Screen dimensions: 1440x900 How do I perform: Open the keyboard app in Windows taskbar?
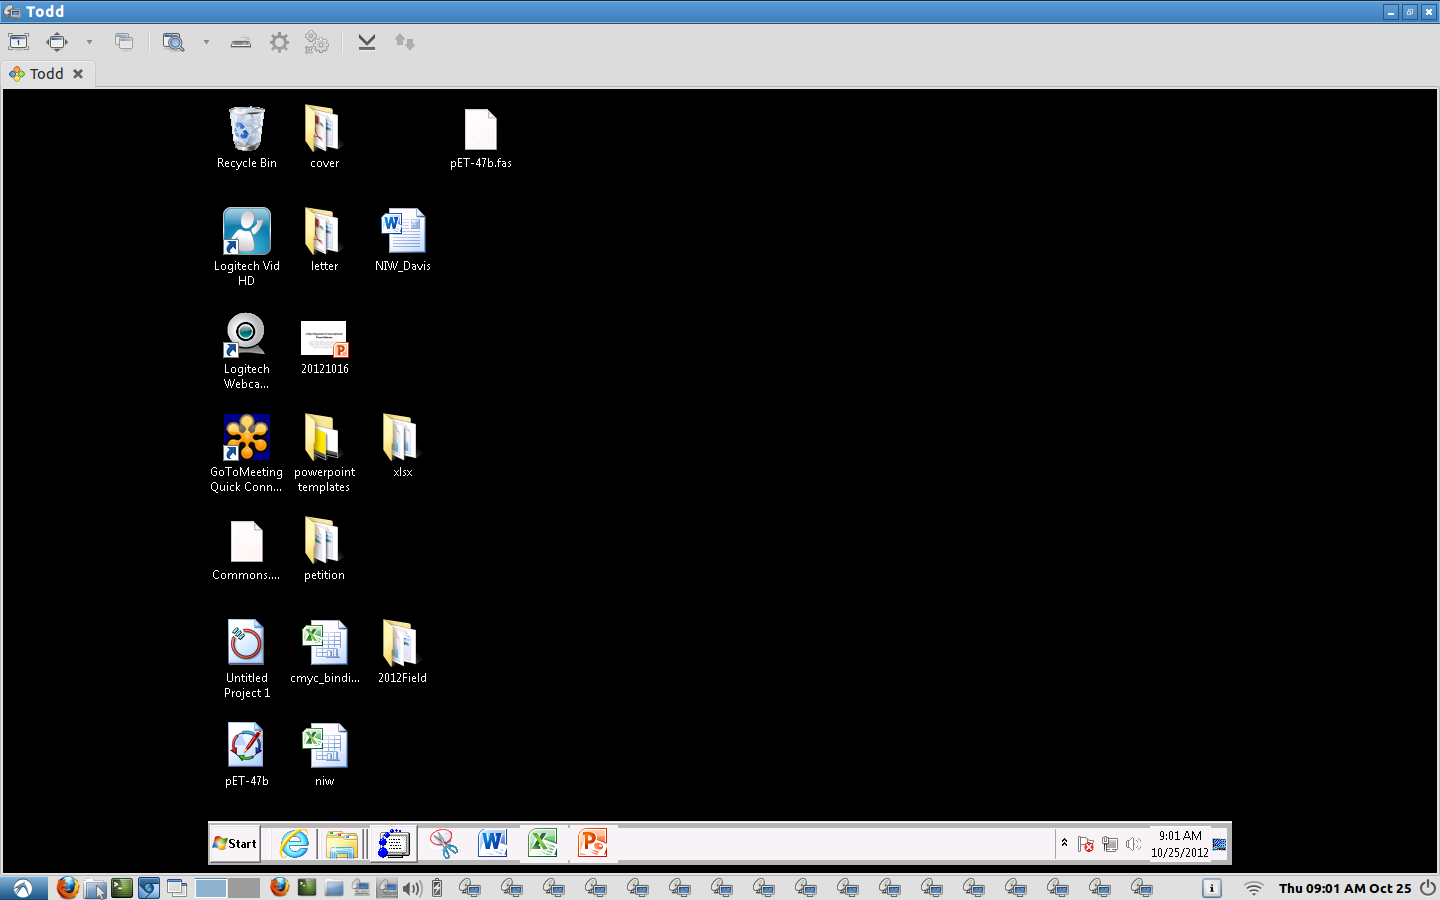393,844
